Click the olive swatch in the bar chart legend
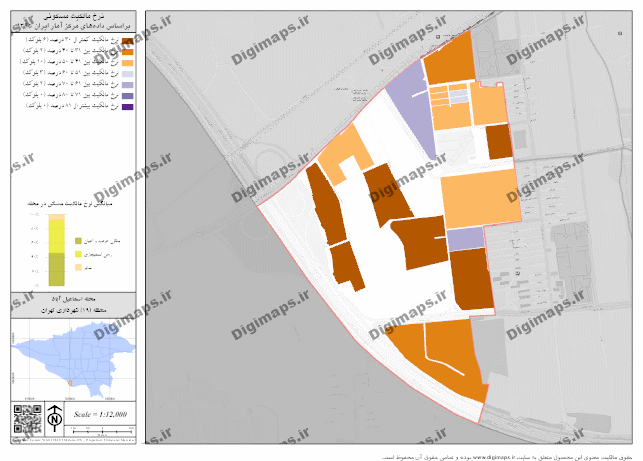 tap(78, 241)
